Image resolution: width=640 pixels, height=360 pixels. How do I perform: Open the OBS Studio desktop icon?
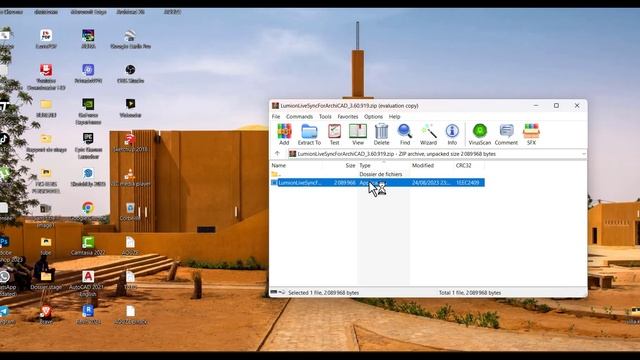click(x=130, y=74)
